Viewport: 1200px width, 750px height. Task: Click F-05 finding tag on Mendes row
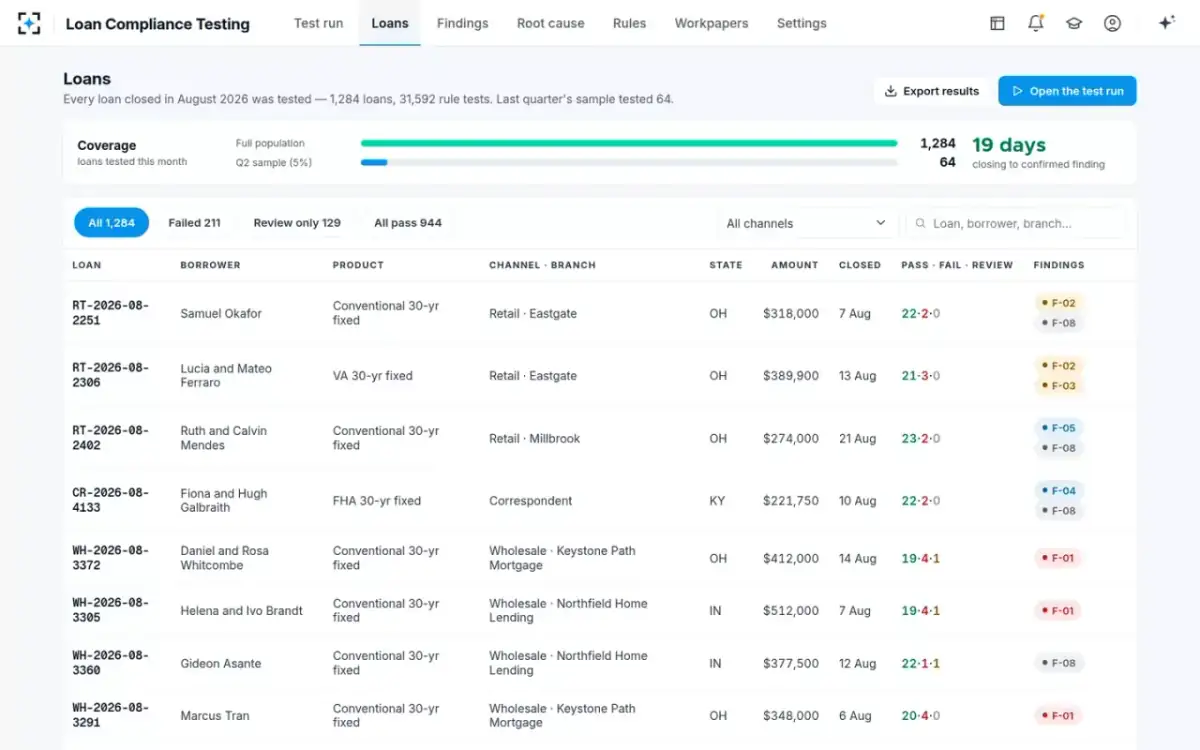click(1058, 428)
